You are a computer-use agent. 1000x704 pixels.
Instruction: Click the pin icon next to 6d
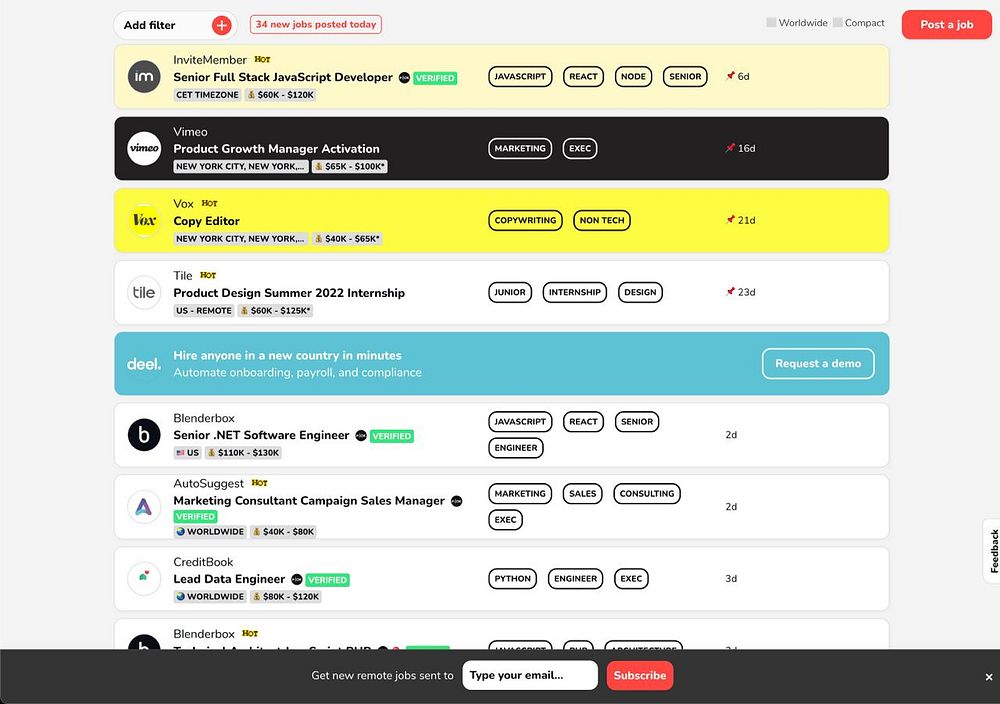click(x=730, y=76)
